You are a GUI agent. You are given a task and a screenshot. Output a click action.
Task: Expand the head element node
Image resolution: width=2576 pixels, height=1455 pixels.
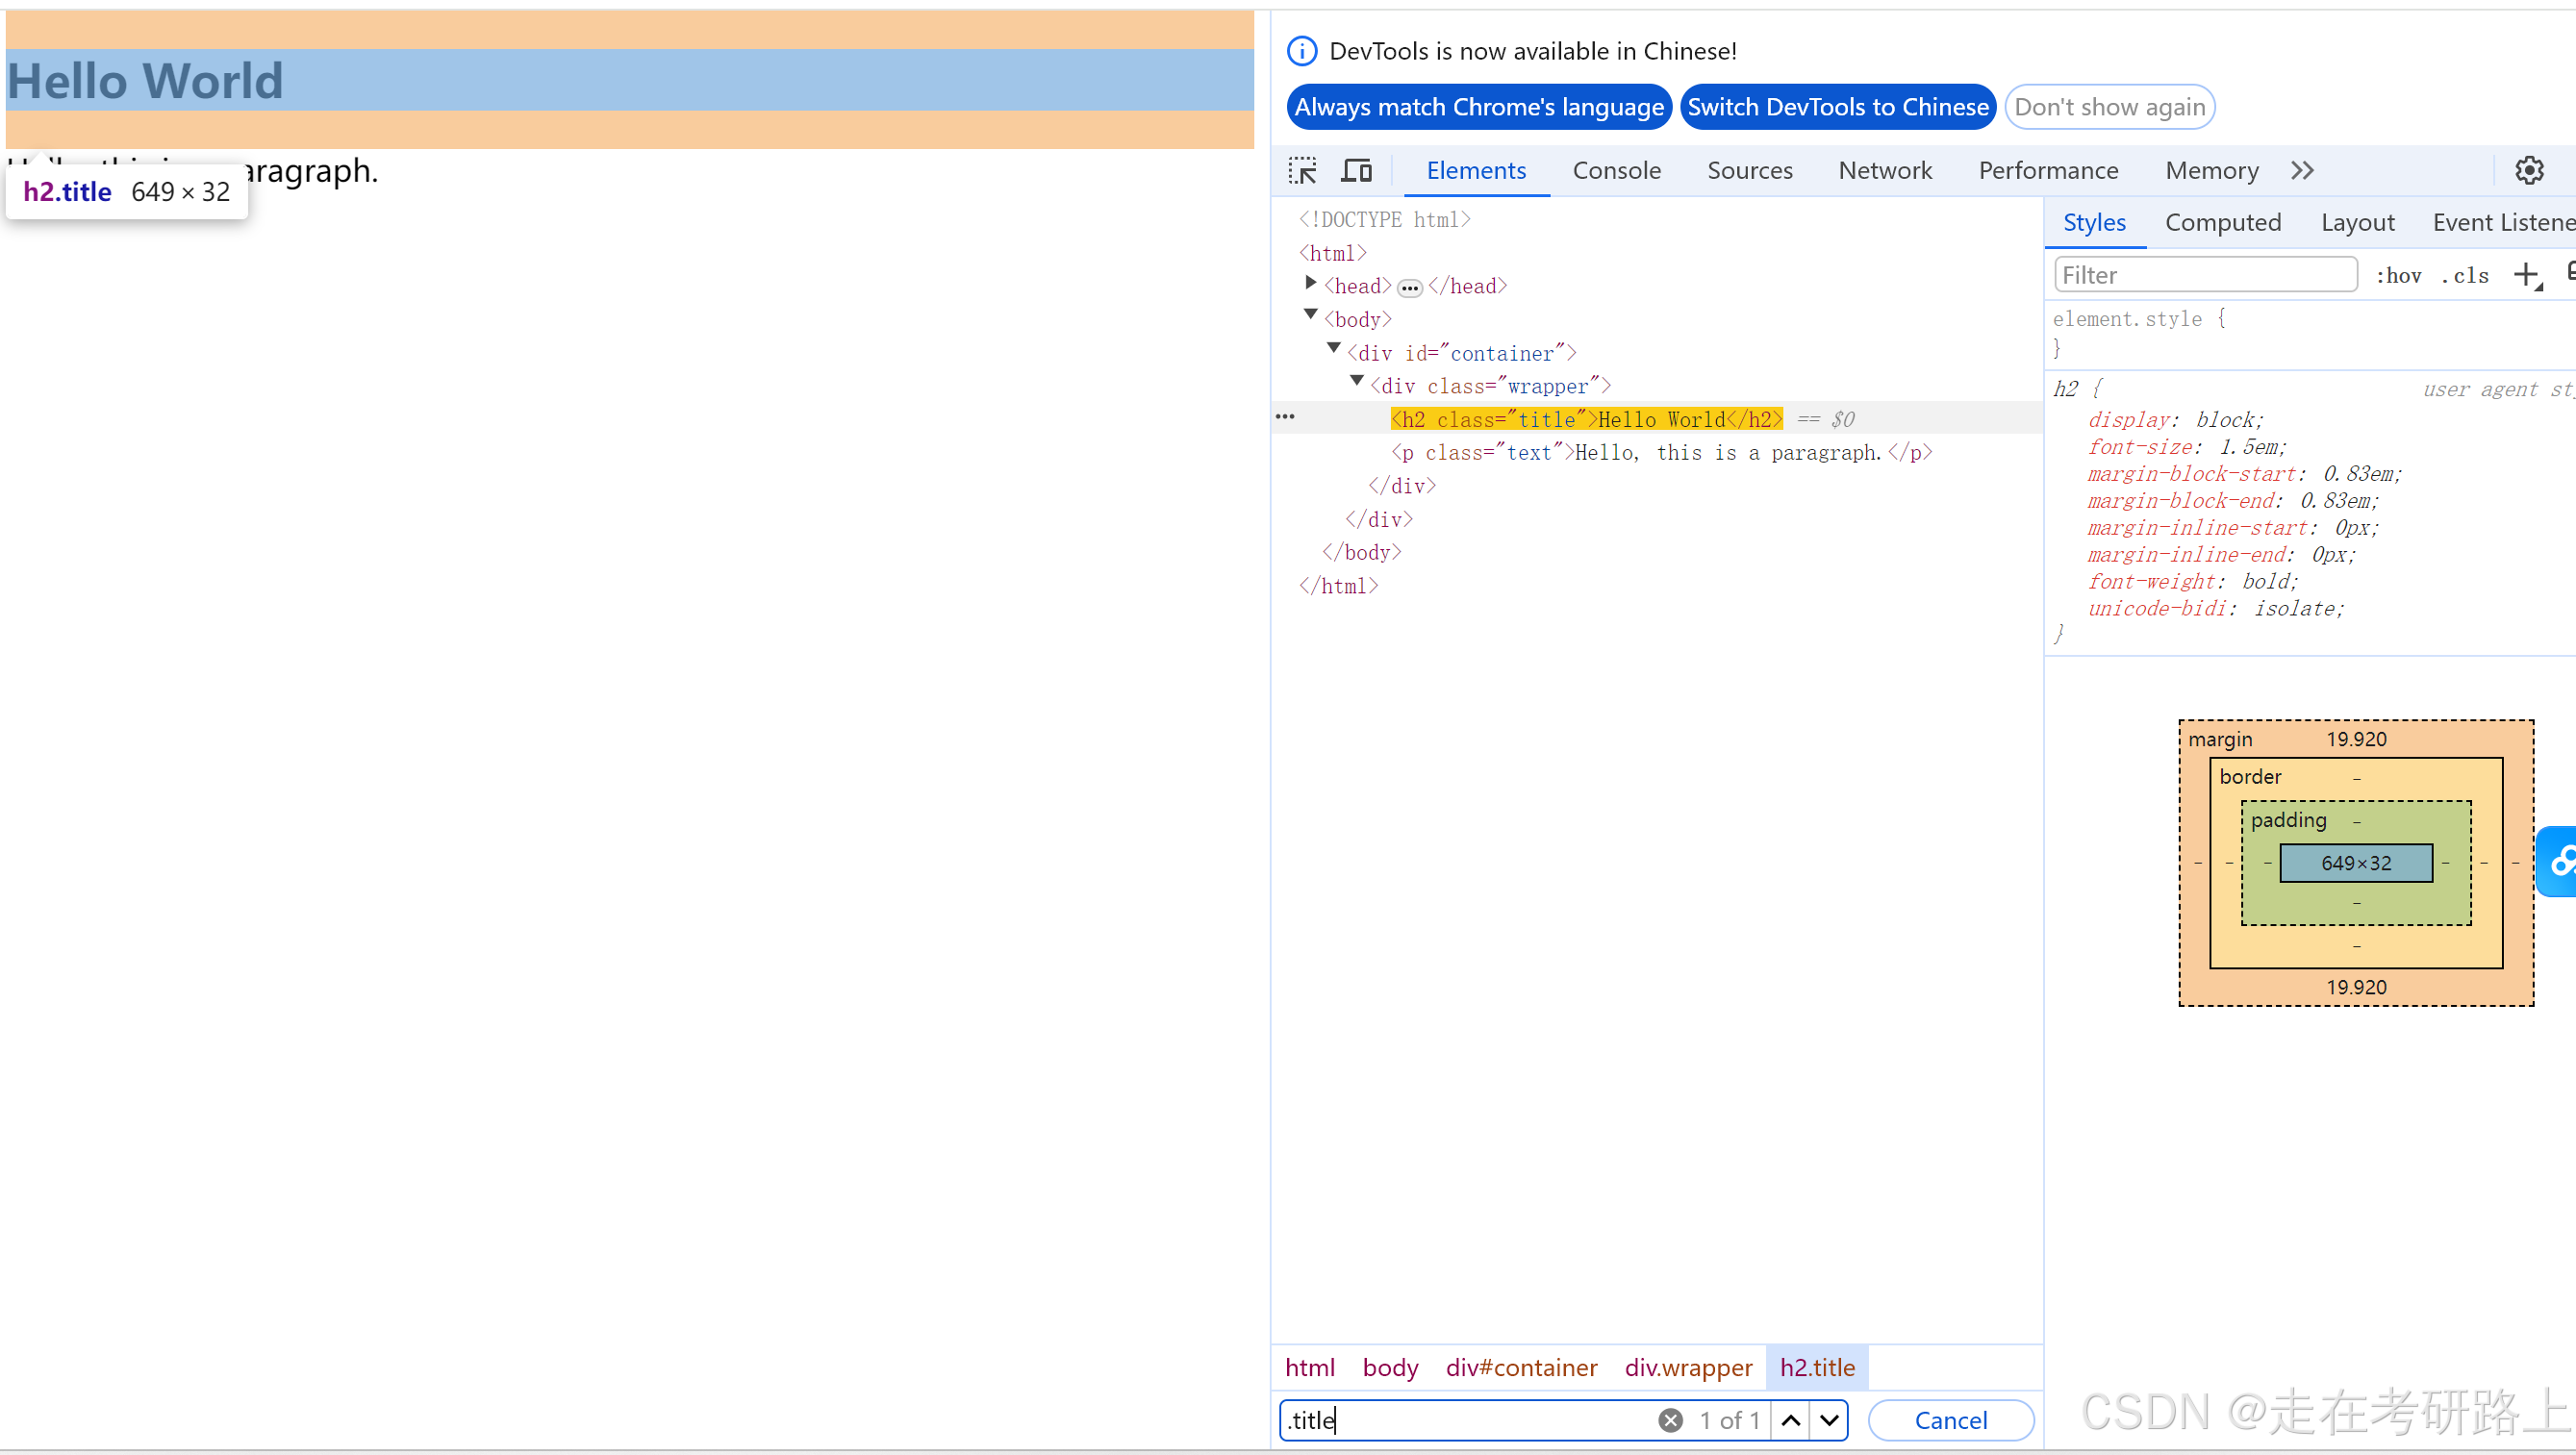[1310, 284]
